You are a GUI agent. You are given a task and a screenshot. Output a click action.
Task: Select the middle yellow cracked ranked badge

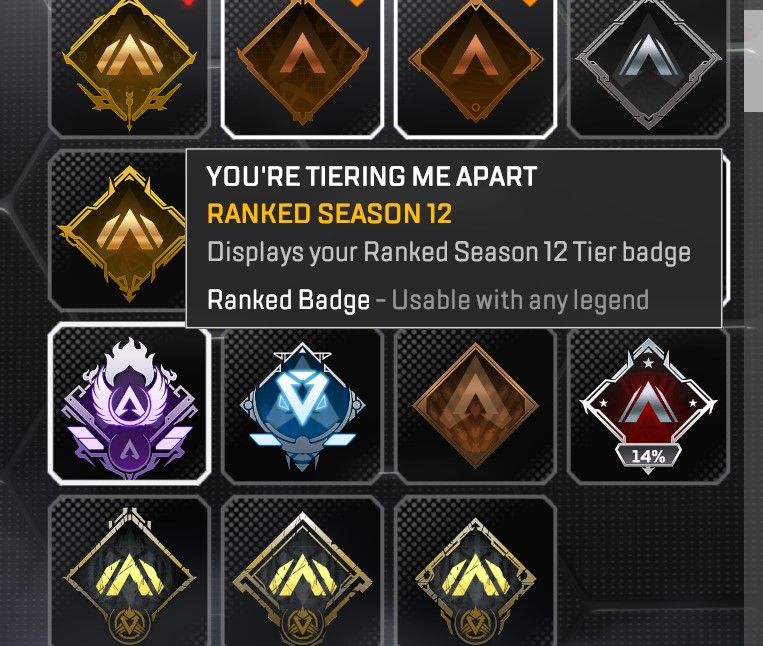(302, 571)
